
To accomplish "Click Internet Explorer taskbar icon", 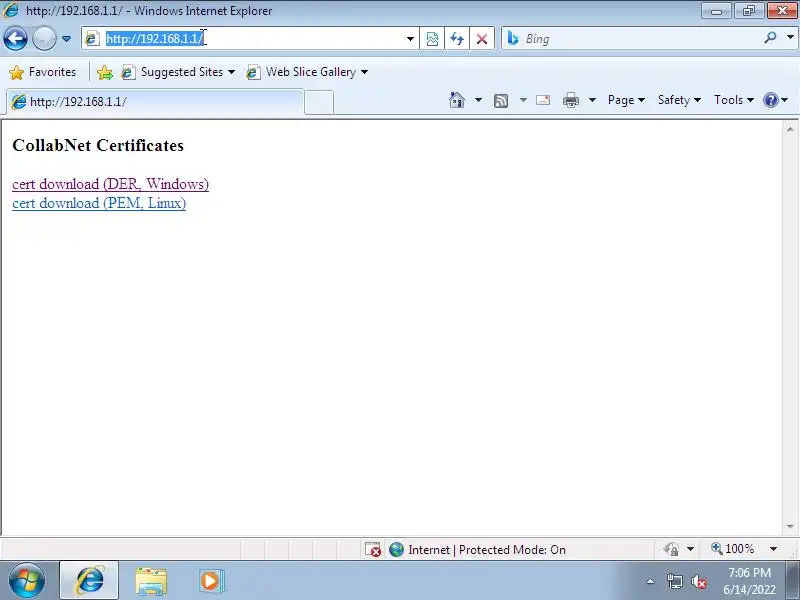I will [x=89, y=580].
